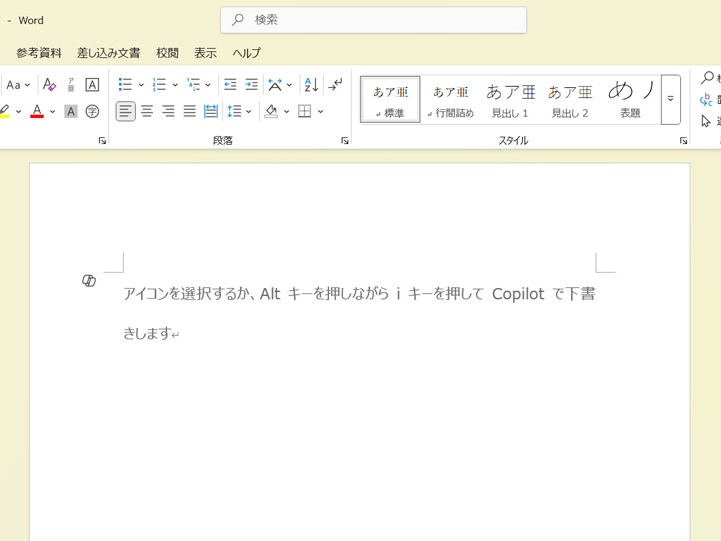Click the Select cursor icon in editing group
This screenshot has width=721, height=541.
tap(706, 121)
